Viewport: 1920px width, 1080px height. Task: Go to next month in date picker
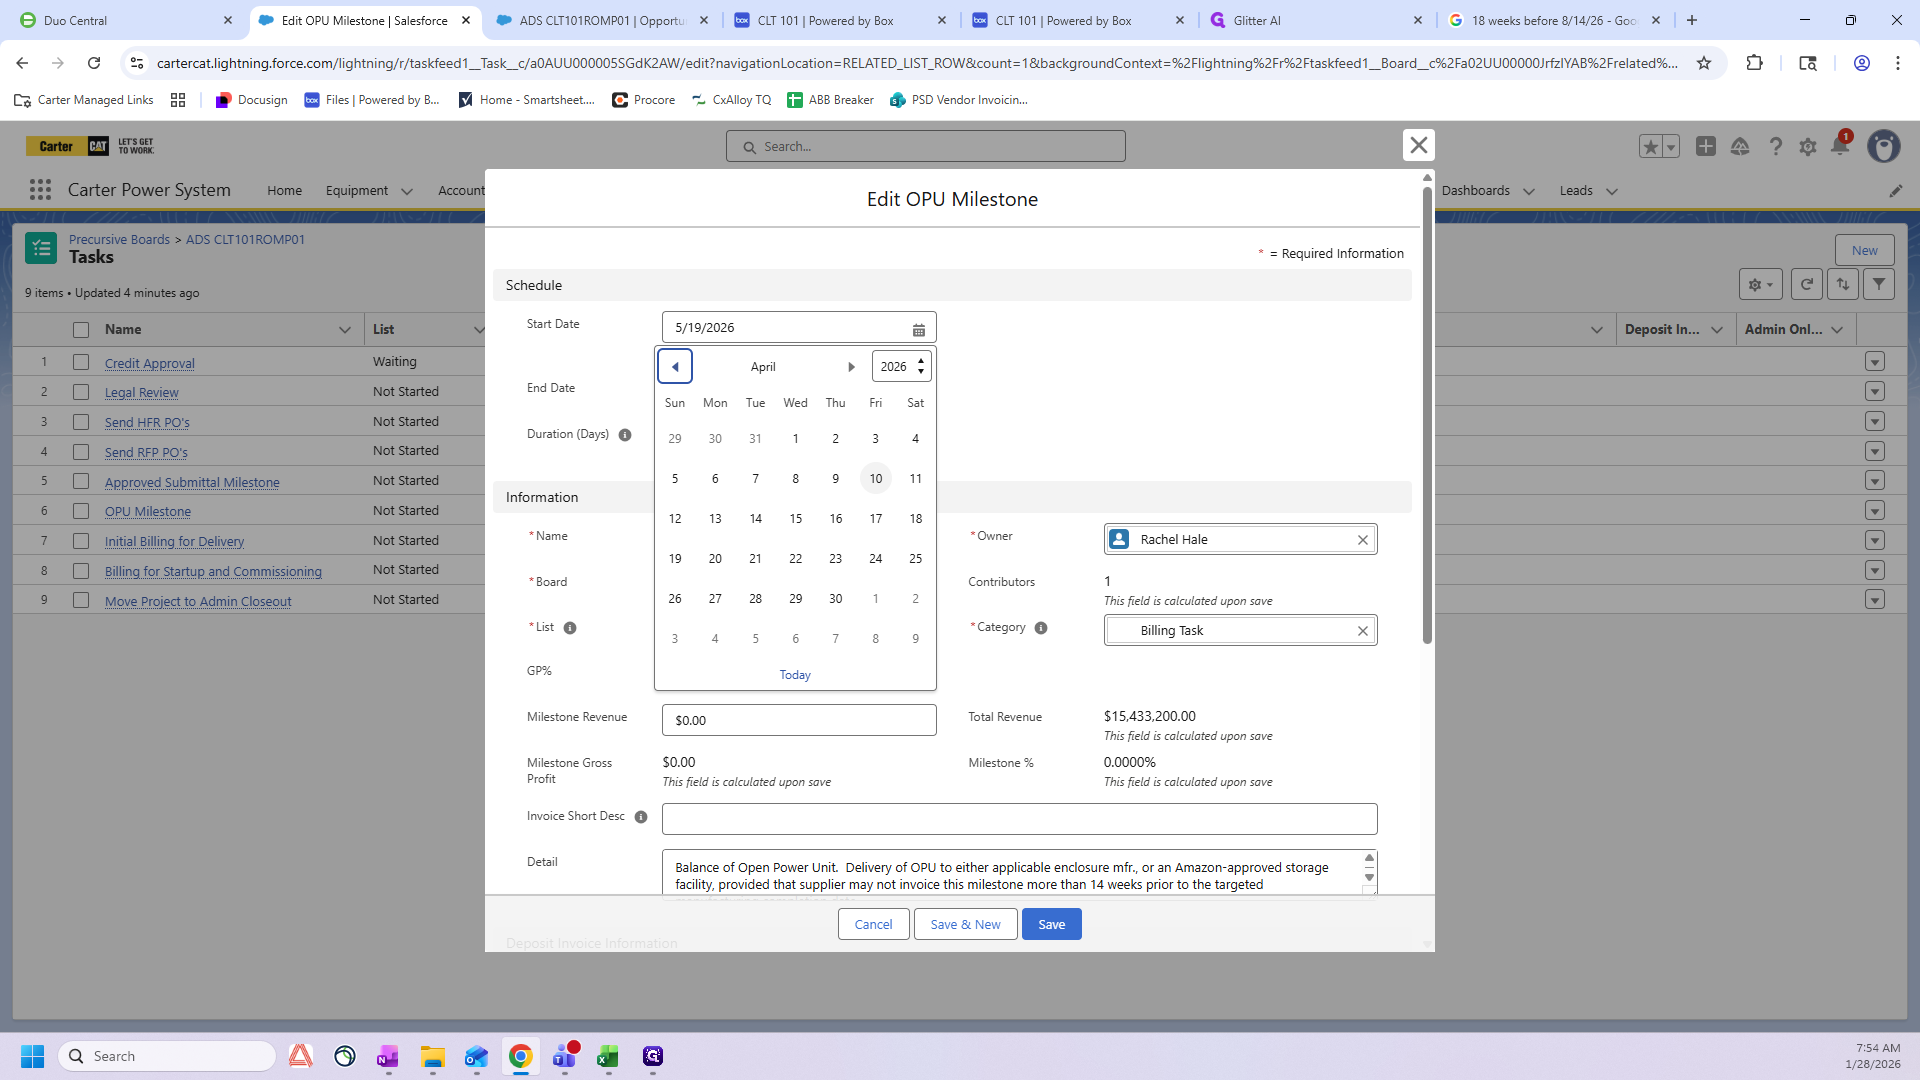(x=851, y=367)
